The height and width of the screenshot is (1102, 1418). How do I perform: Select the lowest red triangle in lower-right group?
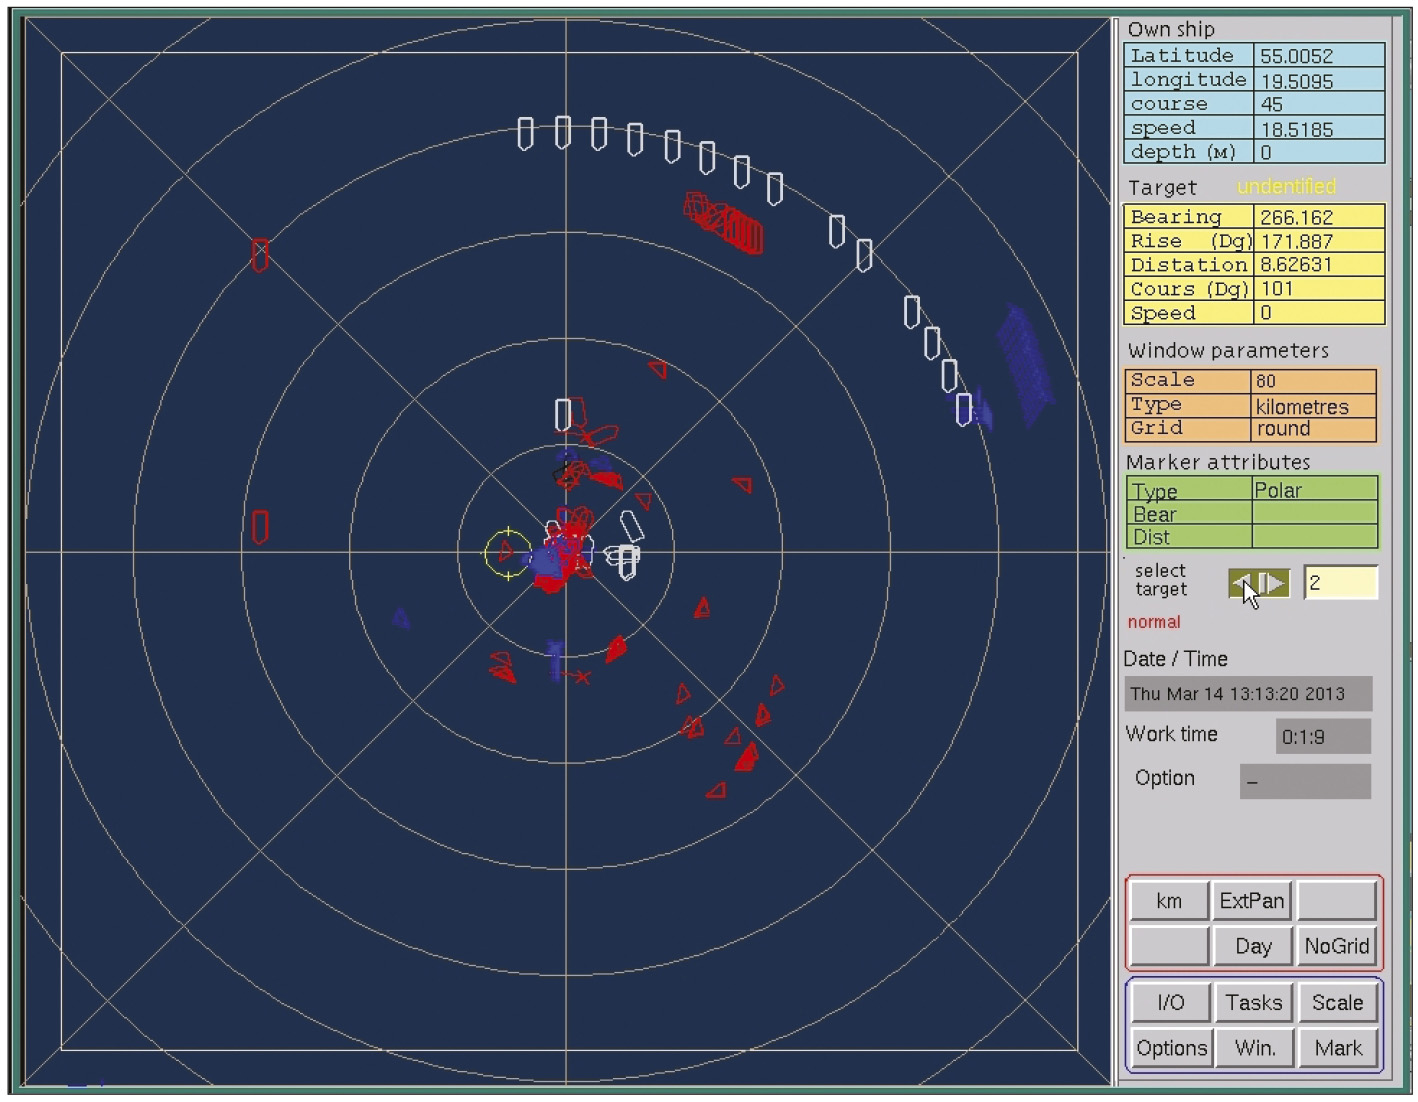click(716, 791)
